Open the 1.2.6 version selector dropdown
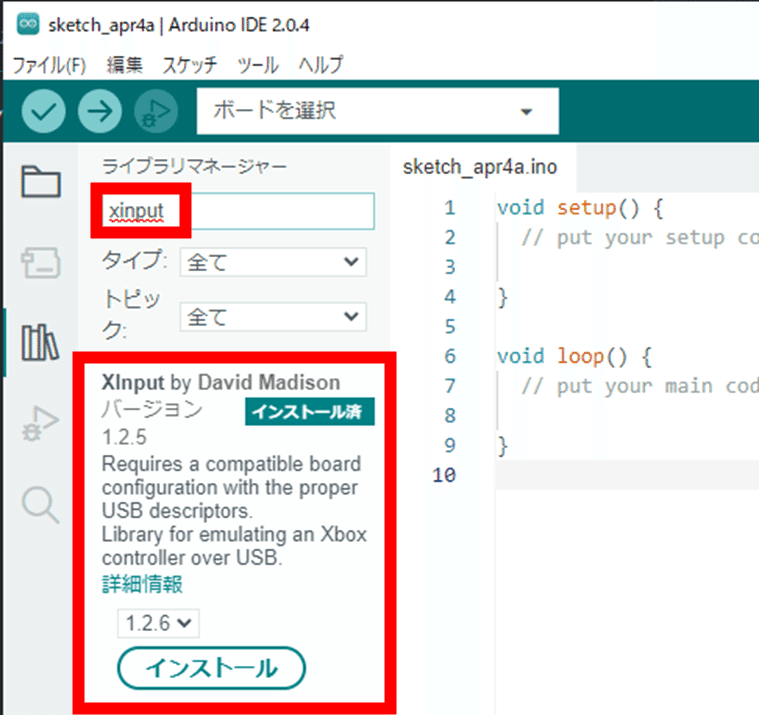Viewport: 759px width, 715px height. click(158, 623)
